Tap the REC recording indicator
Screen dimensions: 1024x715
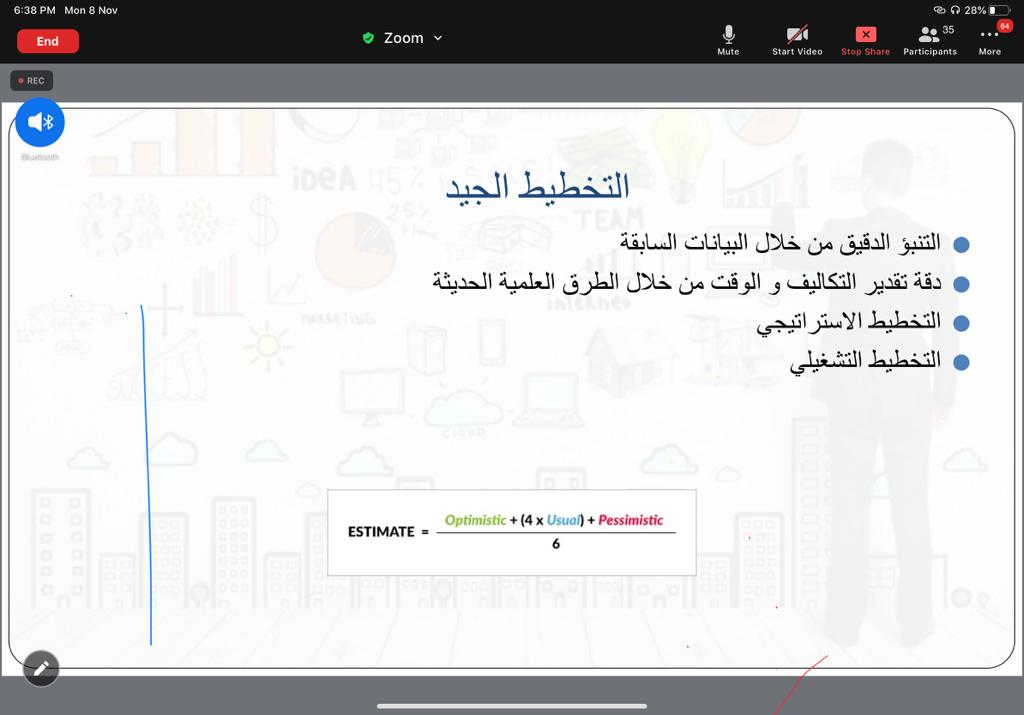pyautogui.click(x=32, y=81)
